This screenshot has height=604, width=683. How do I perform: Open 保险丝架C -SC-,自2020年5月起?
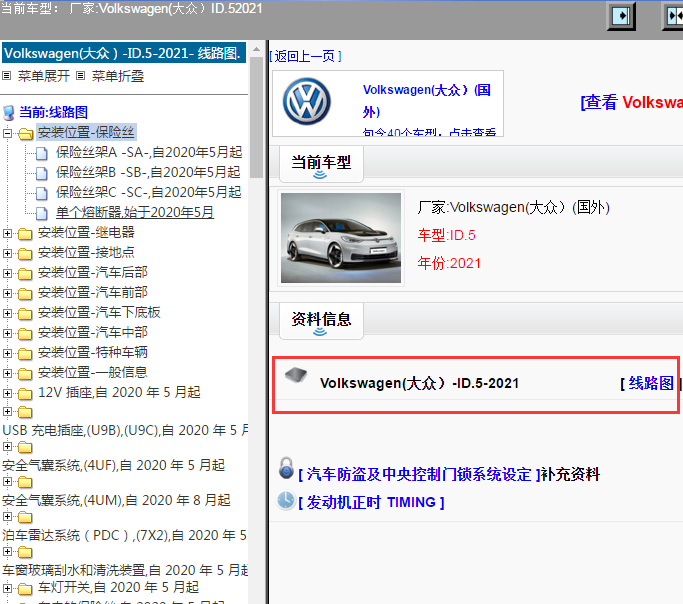[149, 192]
